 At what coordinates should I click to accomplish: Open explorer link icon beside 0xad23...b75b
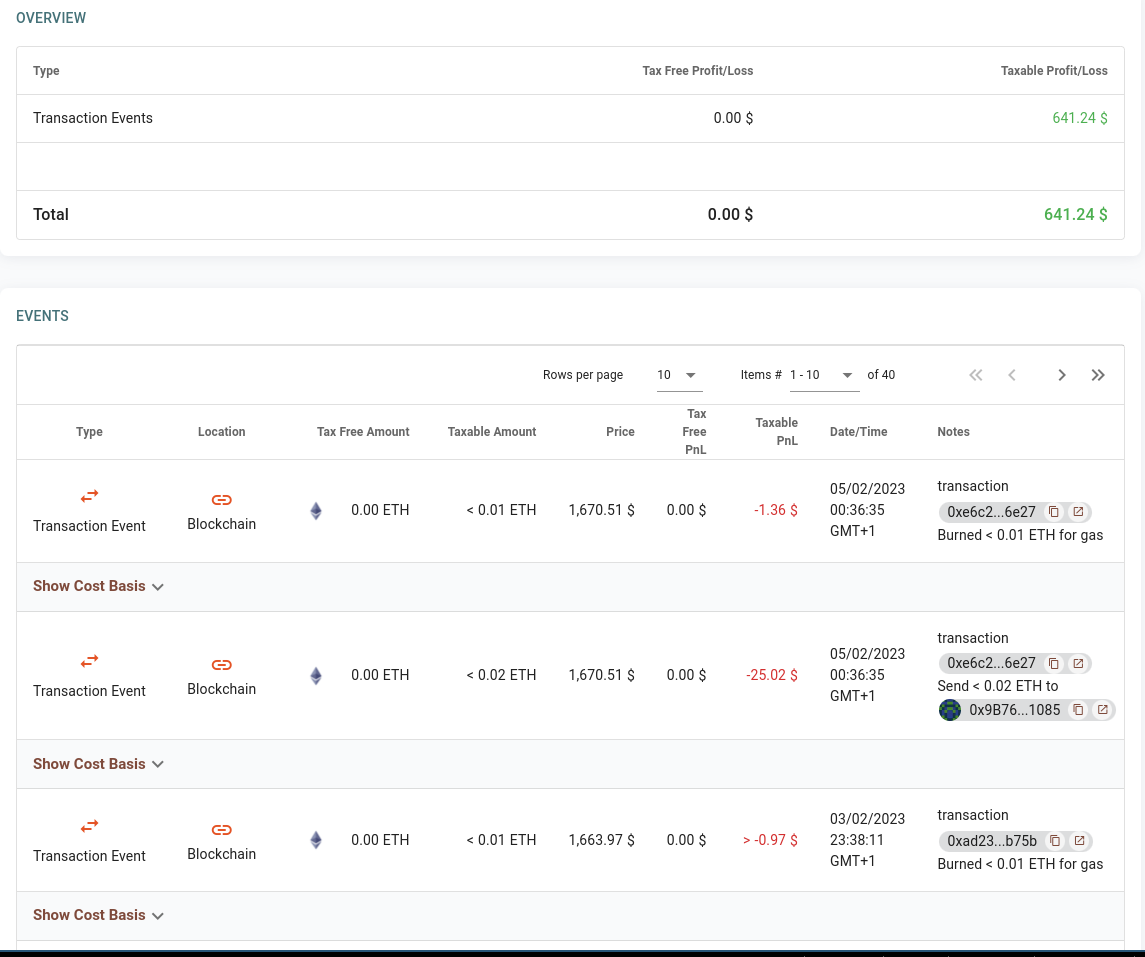1079,841
